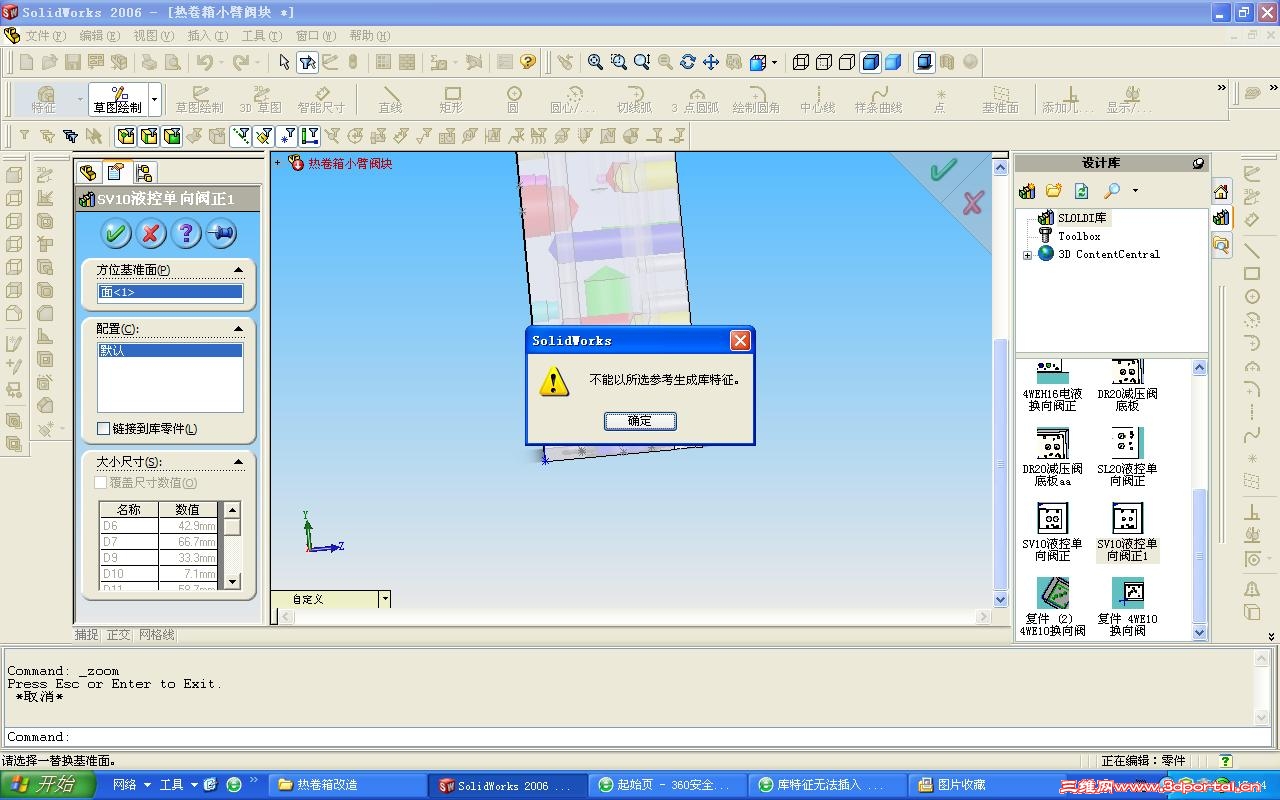
Task: Click the SolidWorks Help icon in toolbar
Action: pos(528,62)
